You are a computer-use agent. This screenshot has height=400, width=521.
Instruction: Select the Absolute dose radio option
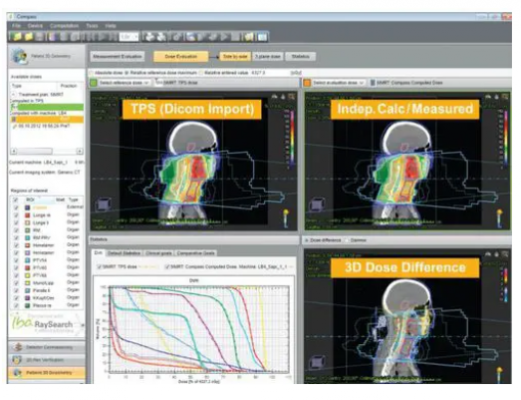[92, 73]
